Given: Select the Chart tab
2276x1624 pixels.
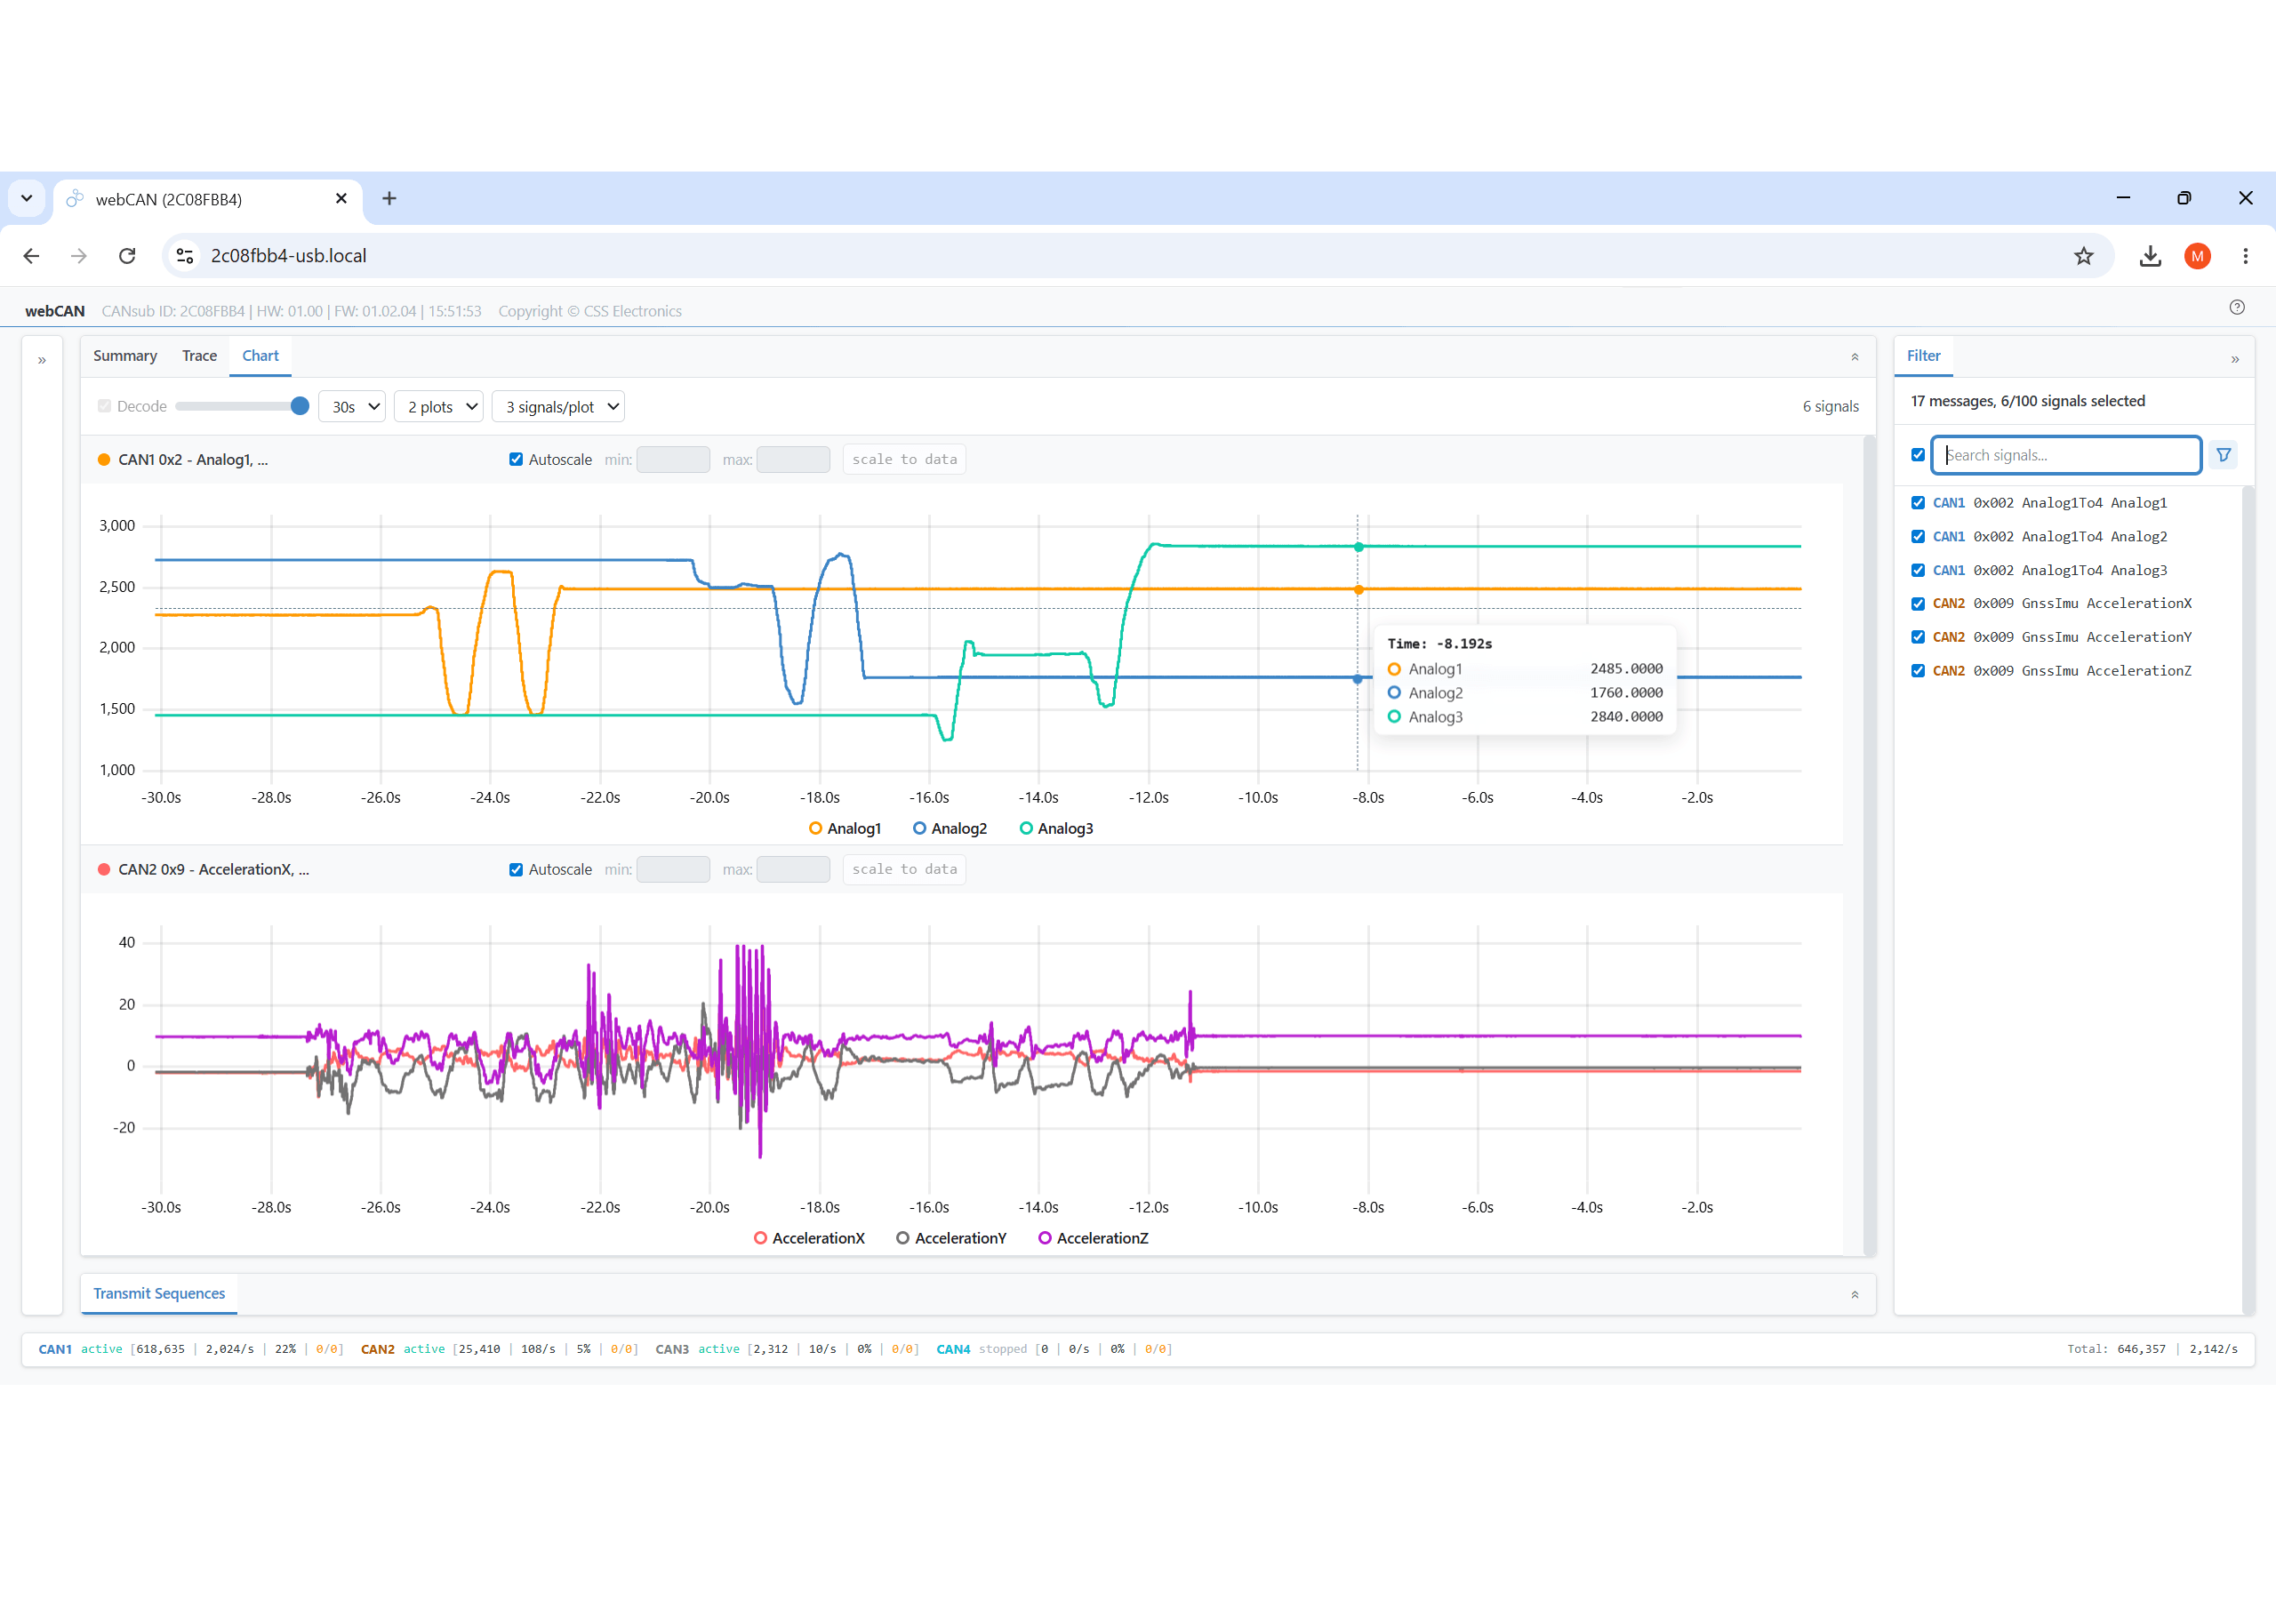Looking at the screenshot, I should [x=260, y=356].
